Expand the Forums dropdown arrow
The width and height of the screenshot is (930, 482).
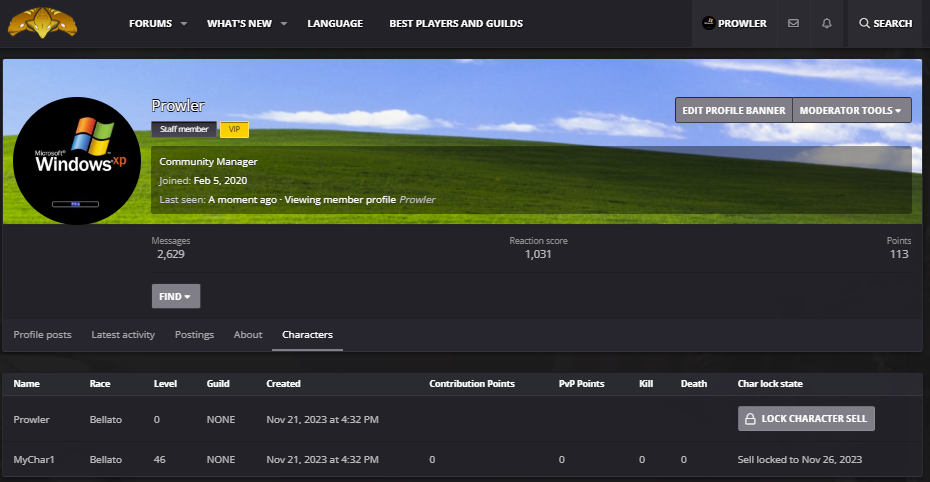[x=184, y=23]
